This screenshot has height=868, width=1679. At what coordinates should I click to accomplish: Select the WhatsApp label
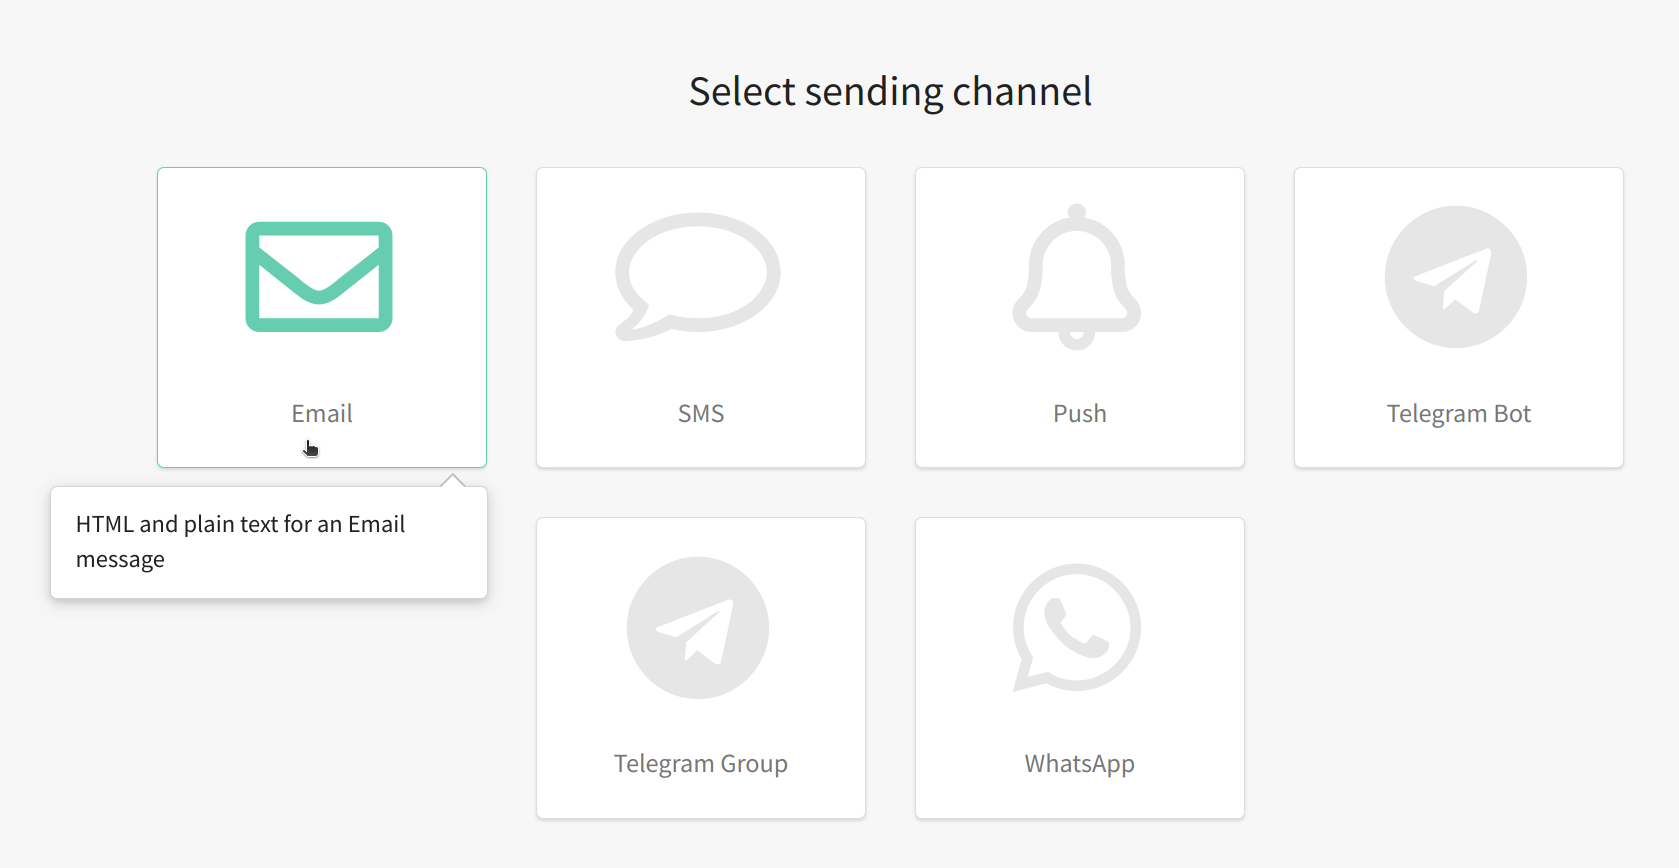1080,764
